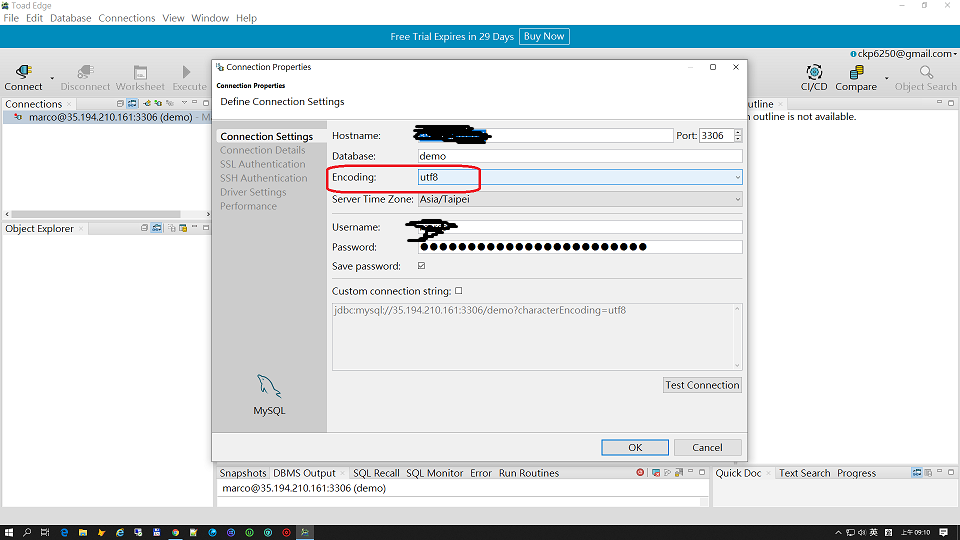Viewport: 960px width, 540px height.
Task: Select Connection Settings in dialog sidebar
Action: 266,136
